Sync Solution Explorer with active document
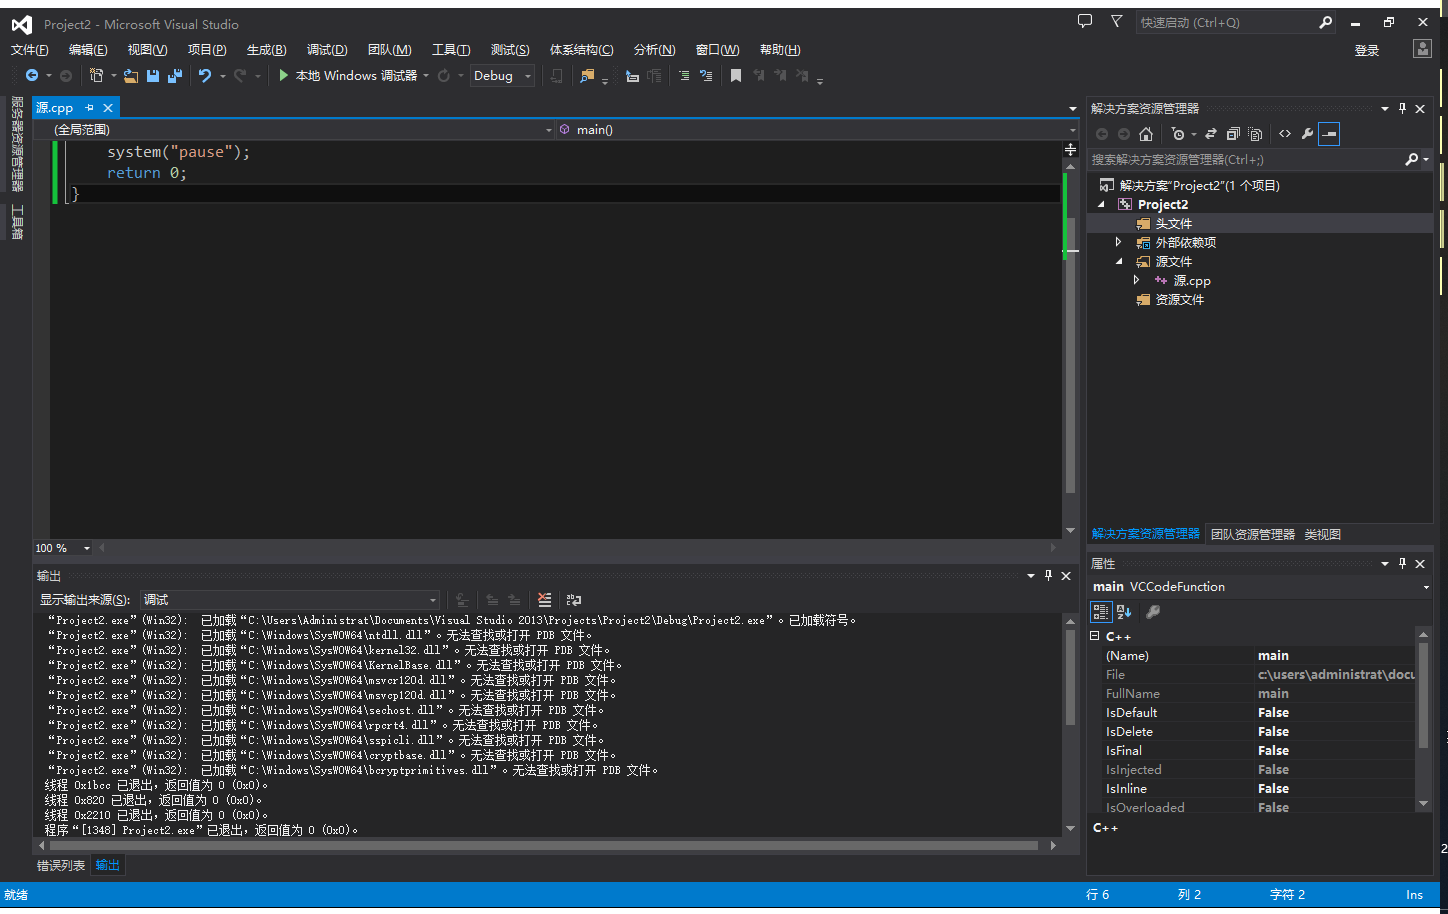The width and height of the screenshot is (1448, 914). click(1212, 133)
